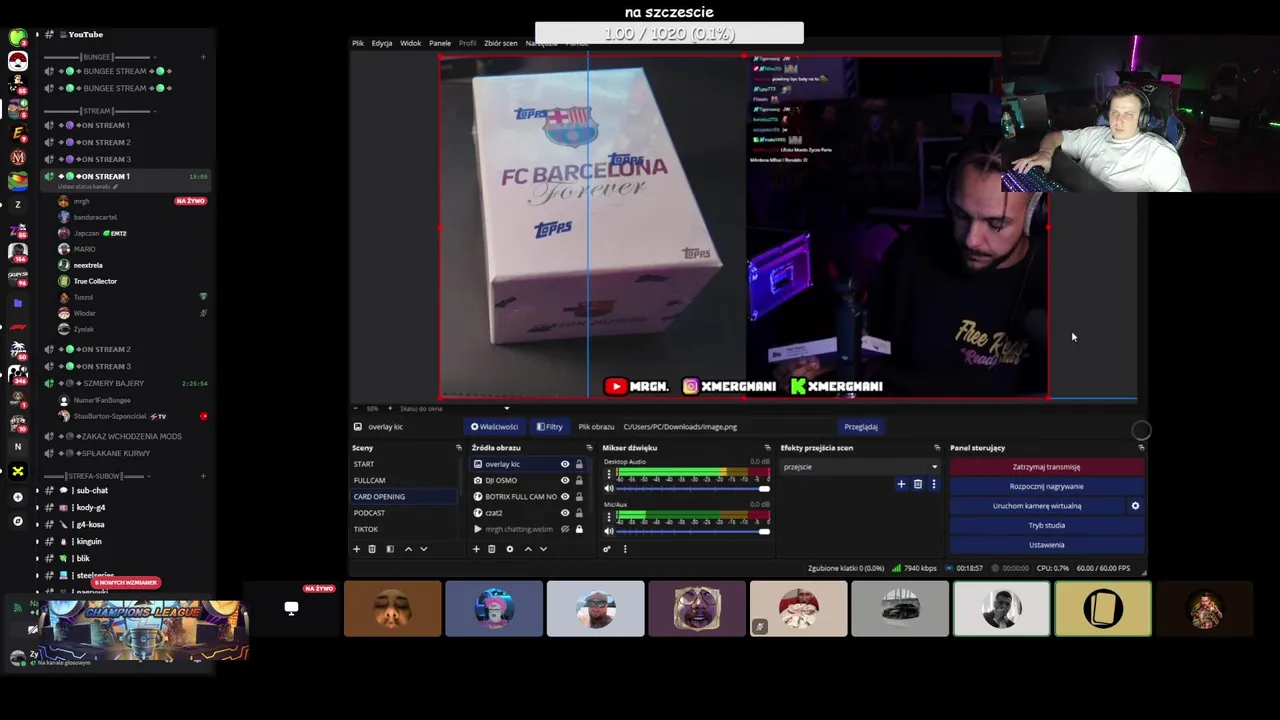
Task: Create channel in BUNGEE category plus icon
Action: click(x=203, y=57)
